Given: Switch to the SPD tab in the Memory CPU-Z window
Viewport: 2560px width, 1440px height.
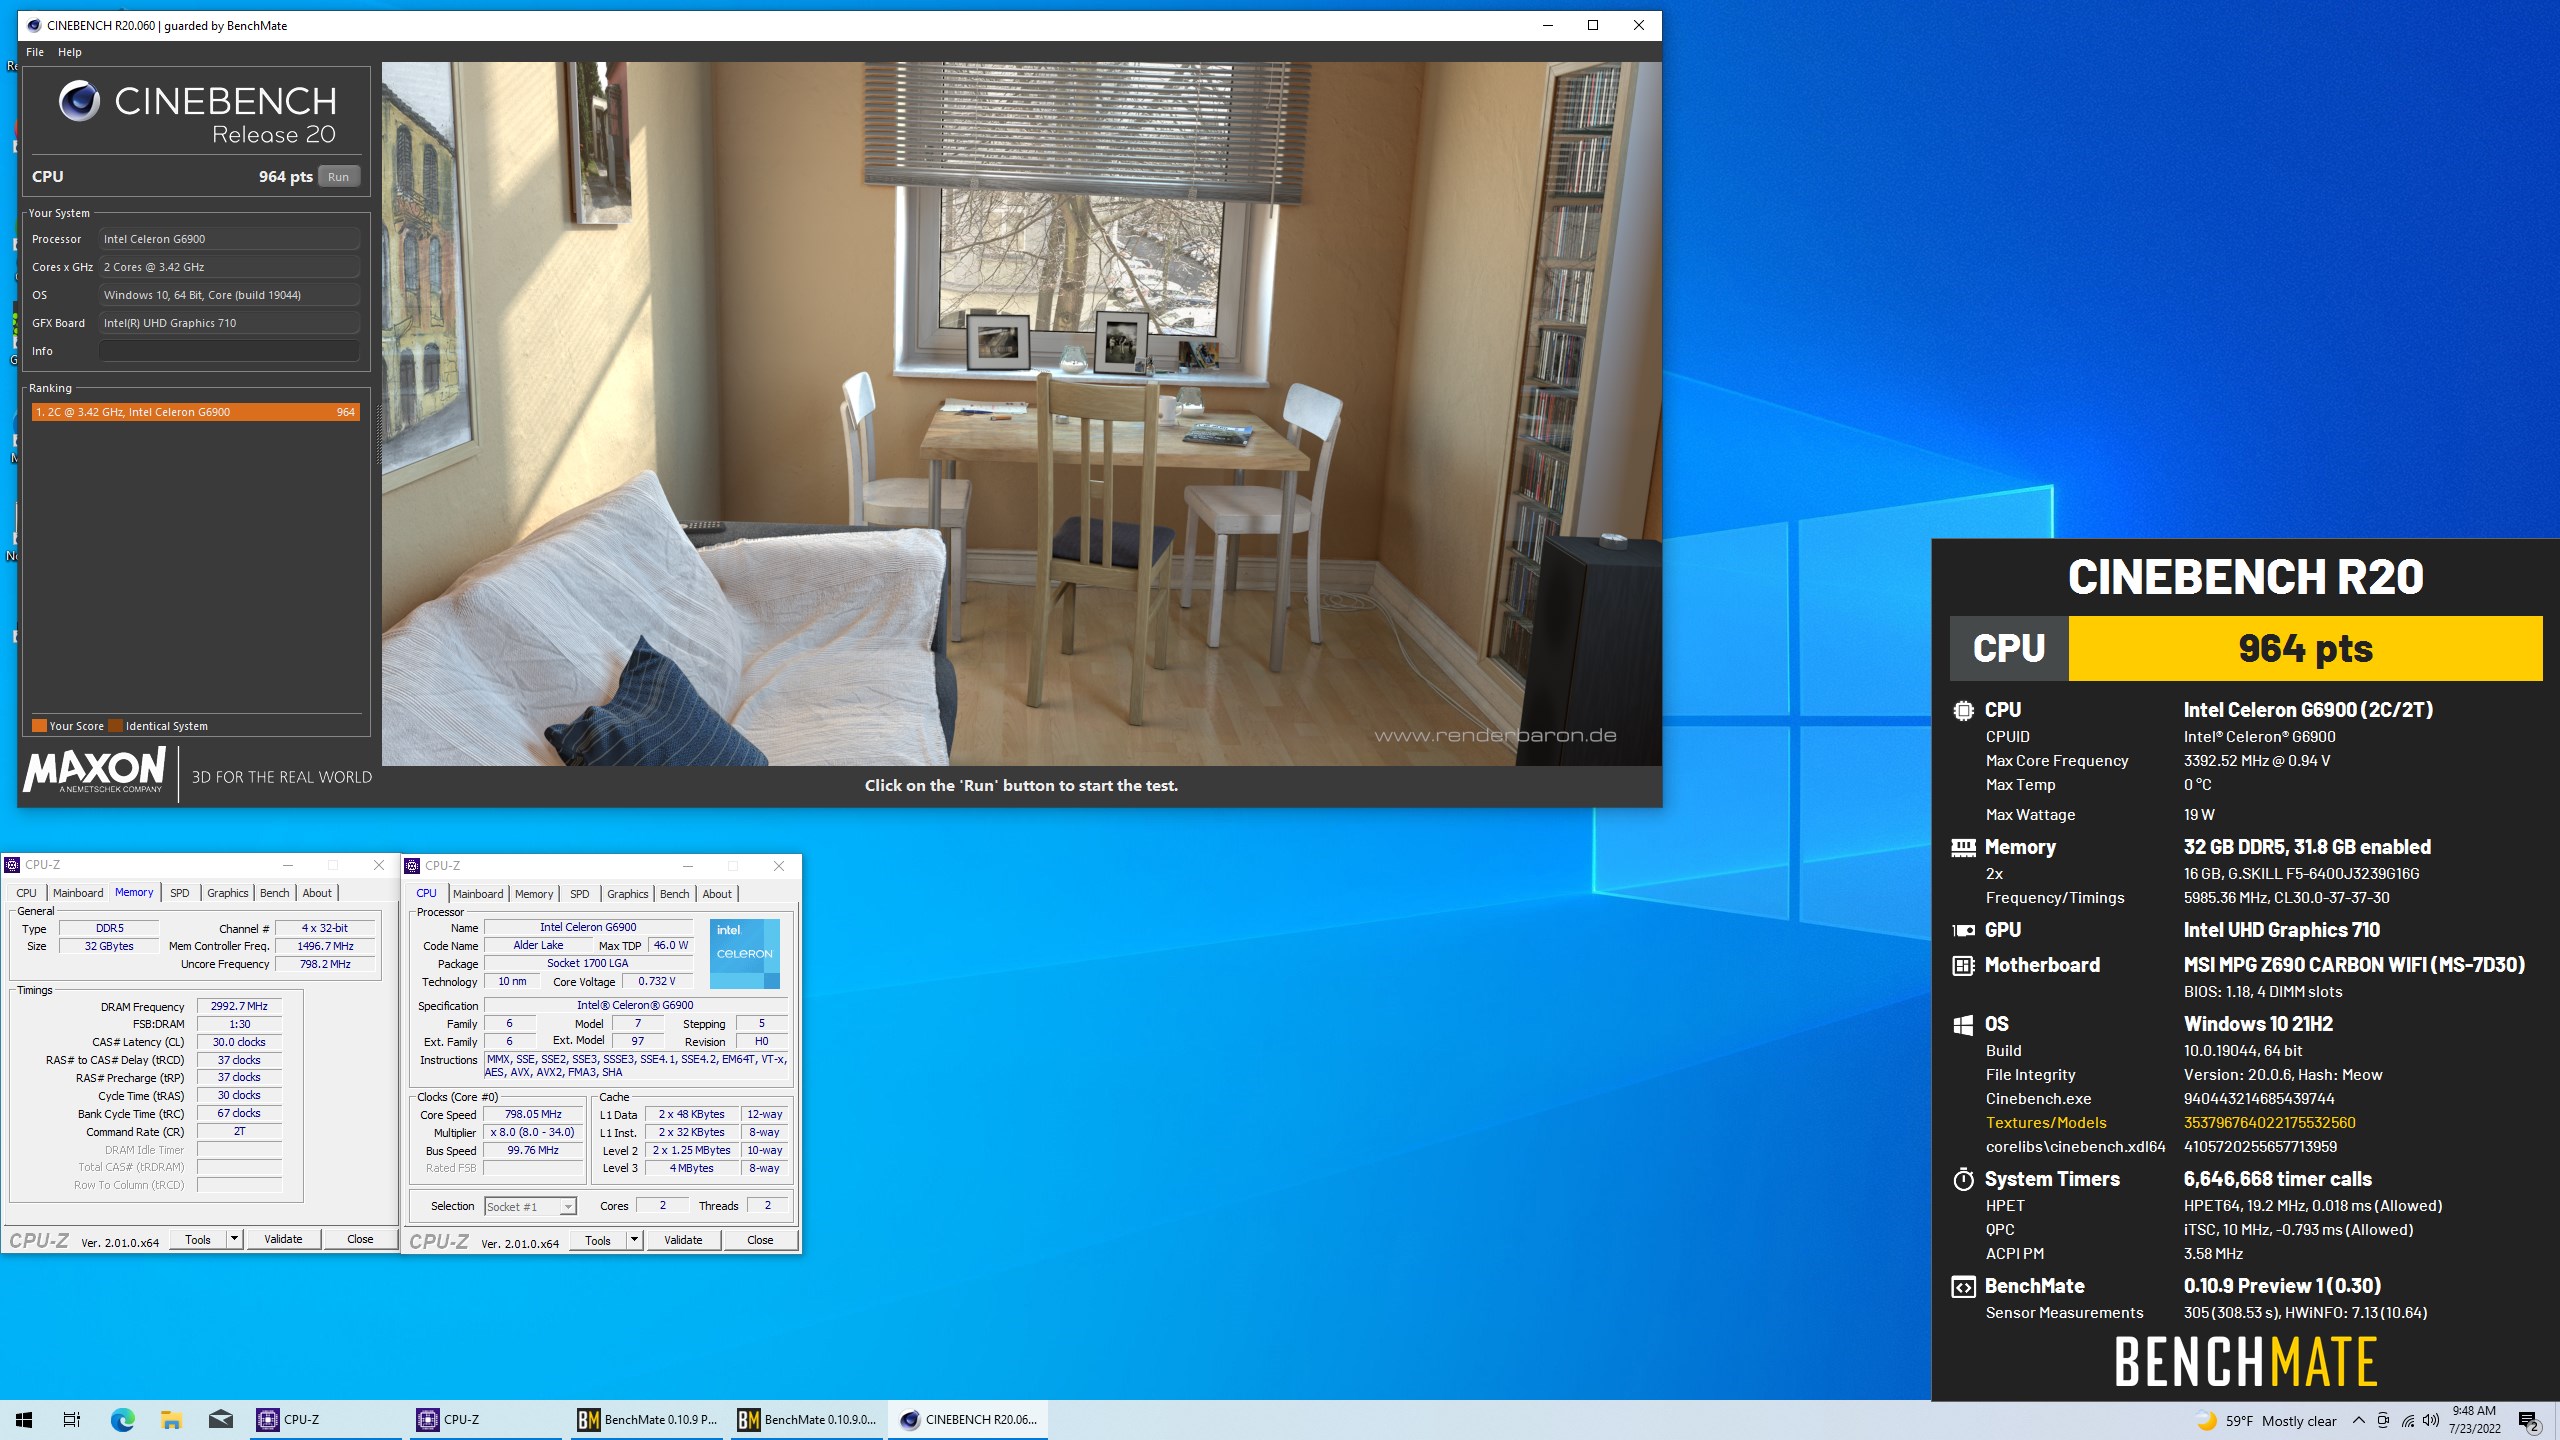Looking at the screenshot, I should click(x=180, y=893).
